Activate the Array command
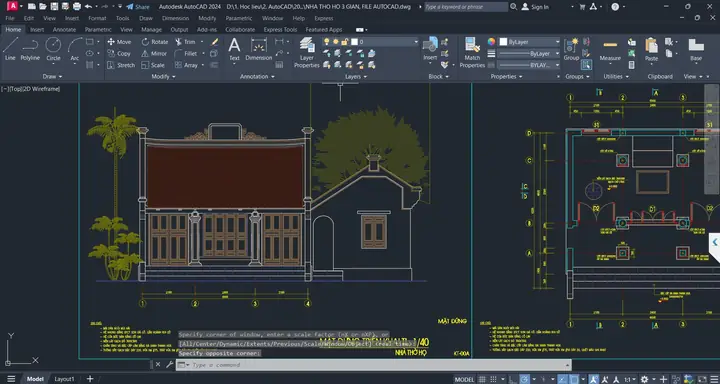The image size is (720, 384). (x=186, y=65)
